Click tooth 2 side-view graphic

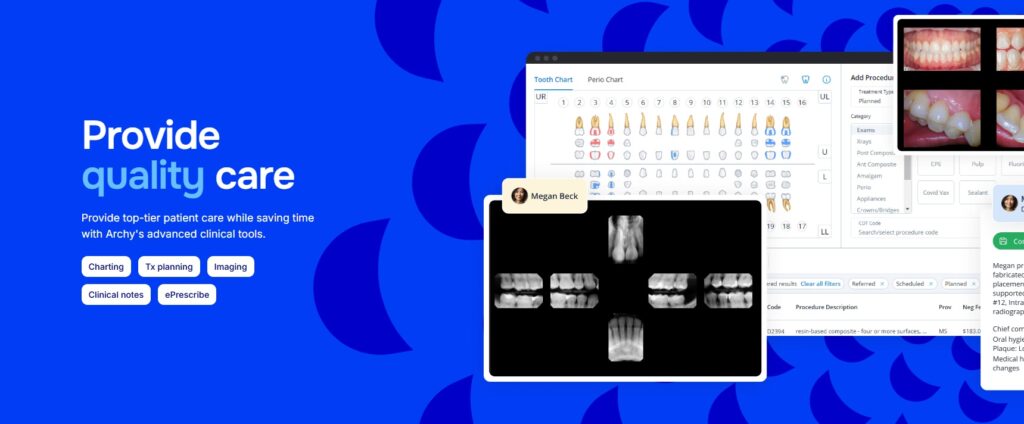(x=579, y=125)
